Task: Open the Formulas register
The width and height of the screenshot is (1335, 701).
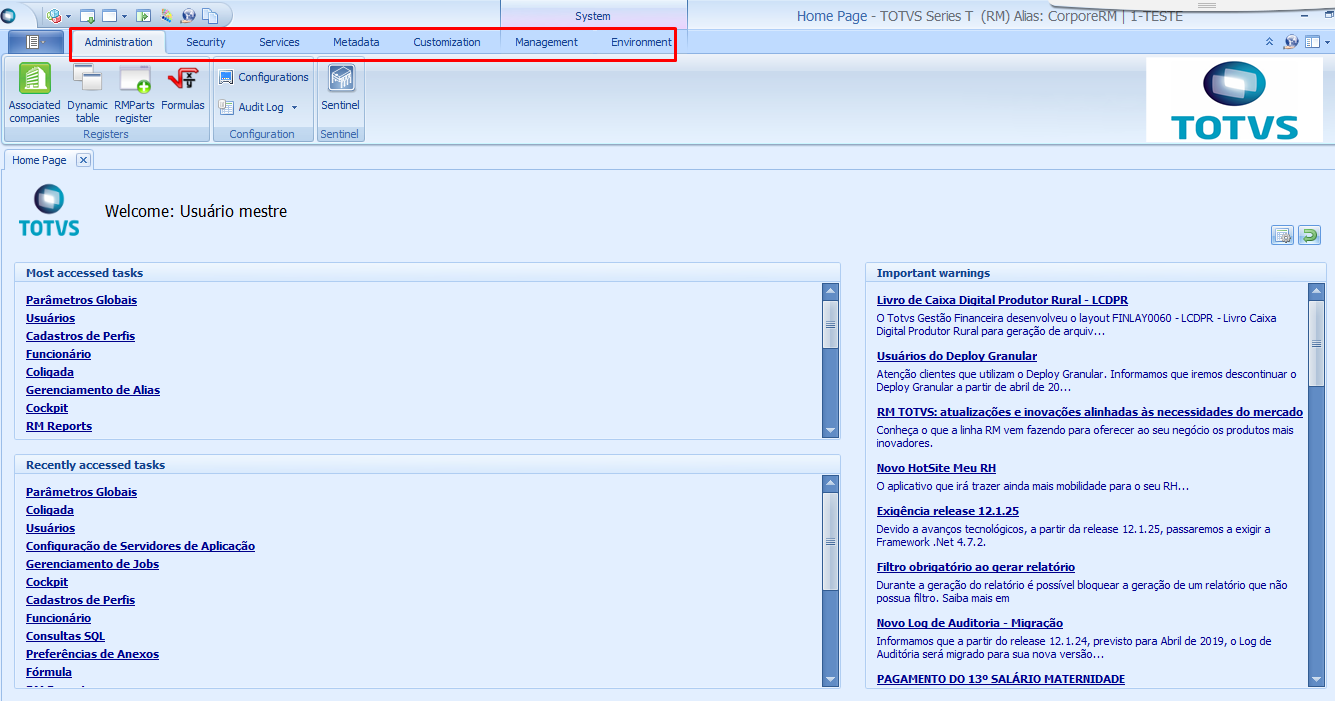Action: point(182,88)
